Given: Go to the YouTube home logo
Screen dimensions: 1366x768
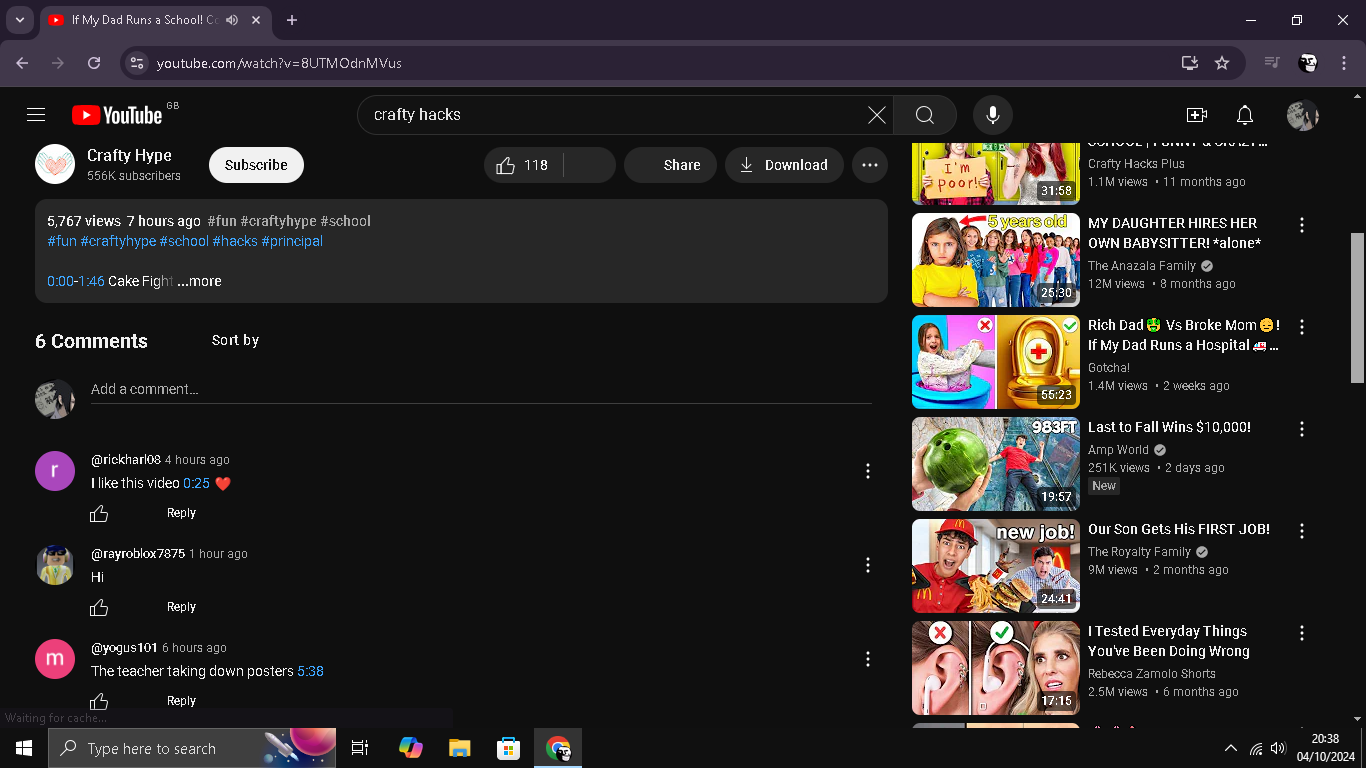Looking at the screenshot, I should point(117,115).
